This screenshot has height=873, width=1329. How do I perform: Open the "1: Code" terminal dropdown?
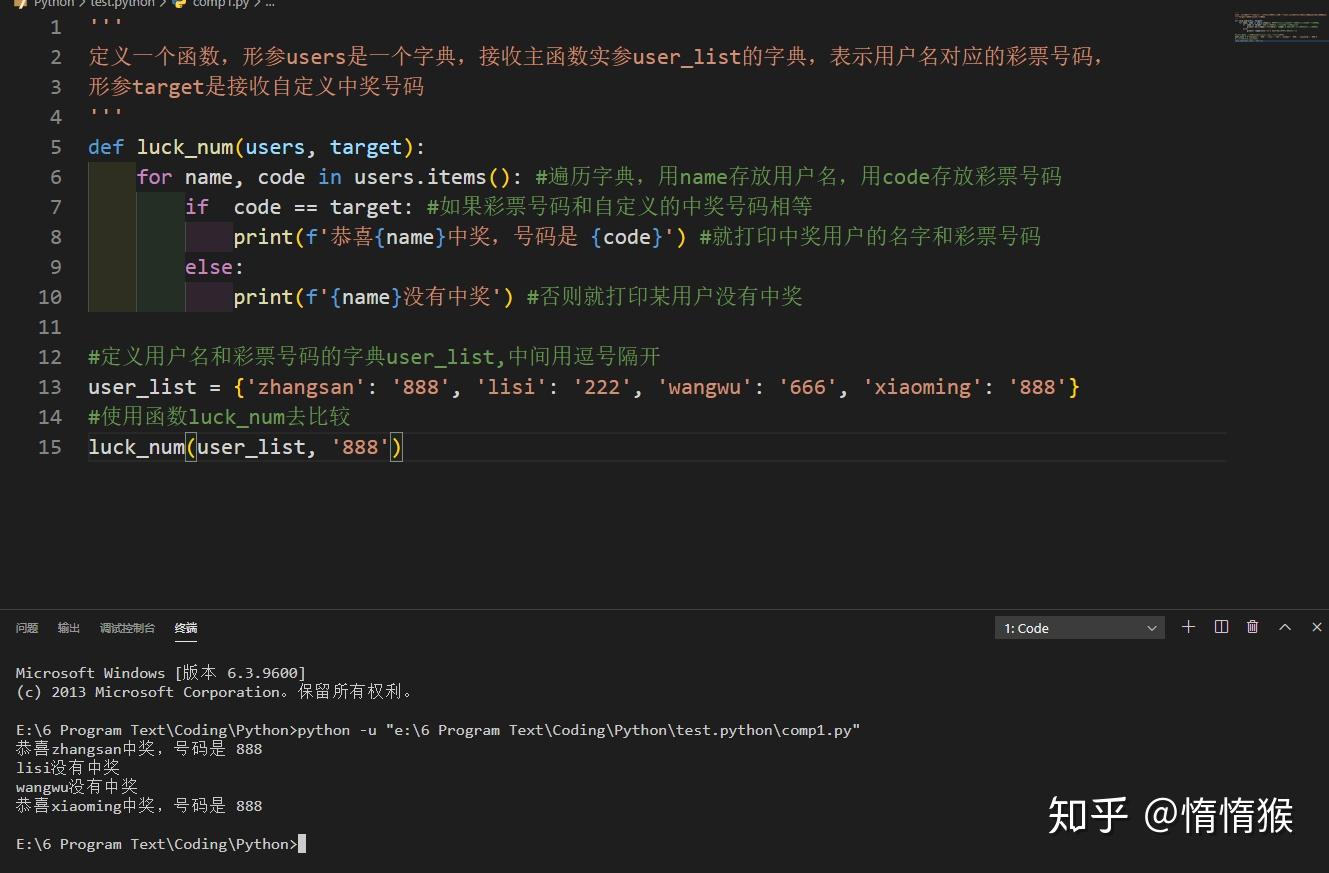pos(1079,627)
